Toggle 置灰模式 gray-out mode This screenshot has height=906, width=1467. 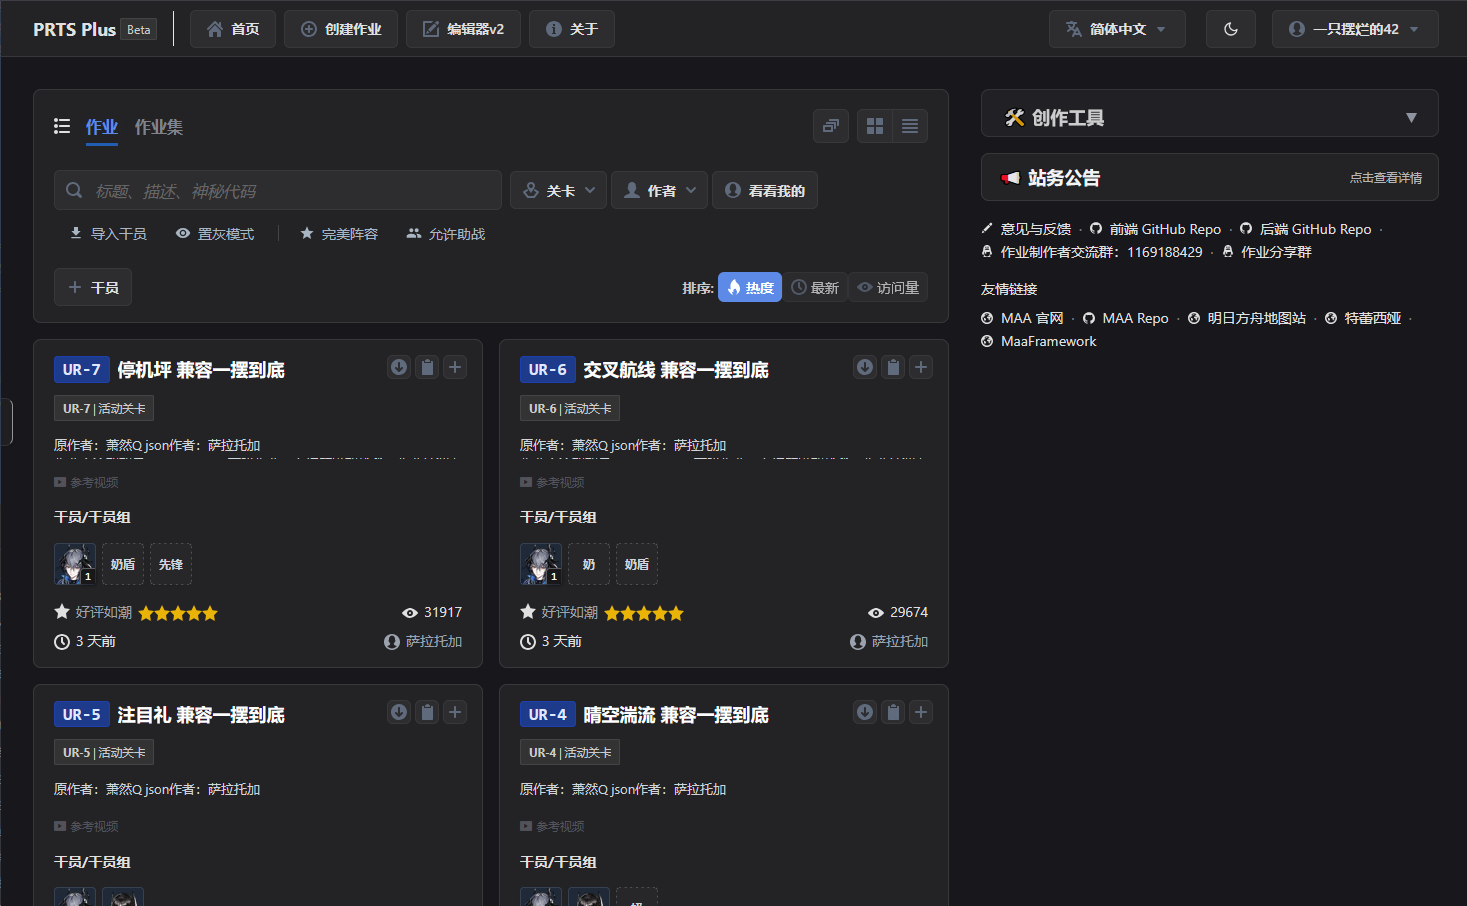tap(215, 234)
